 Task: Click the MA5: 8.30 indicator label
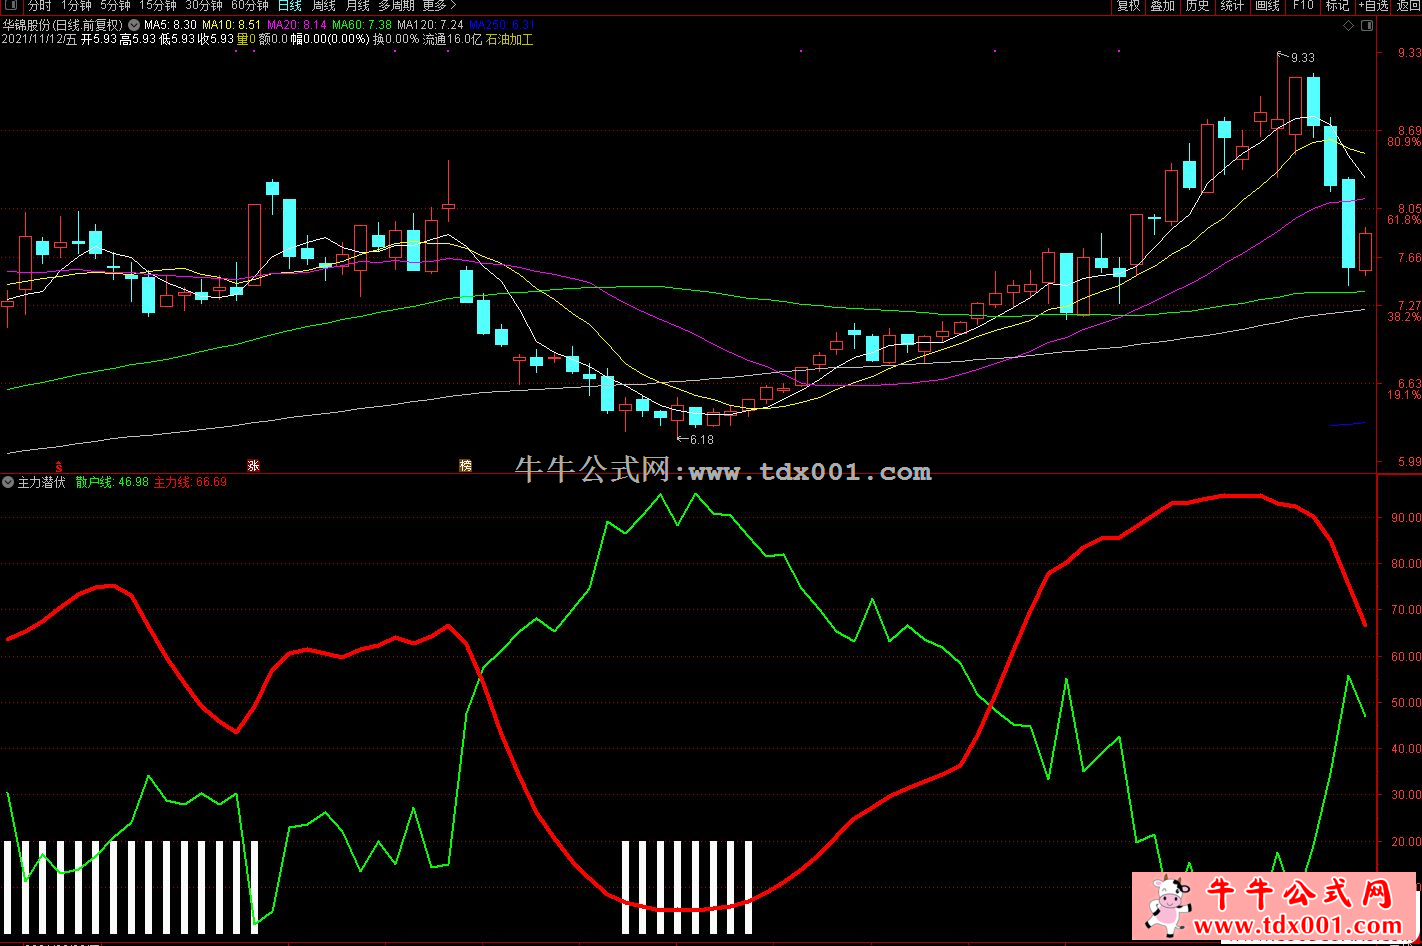[x=169, y=25]
